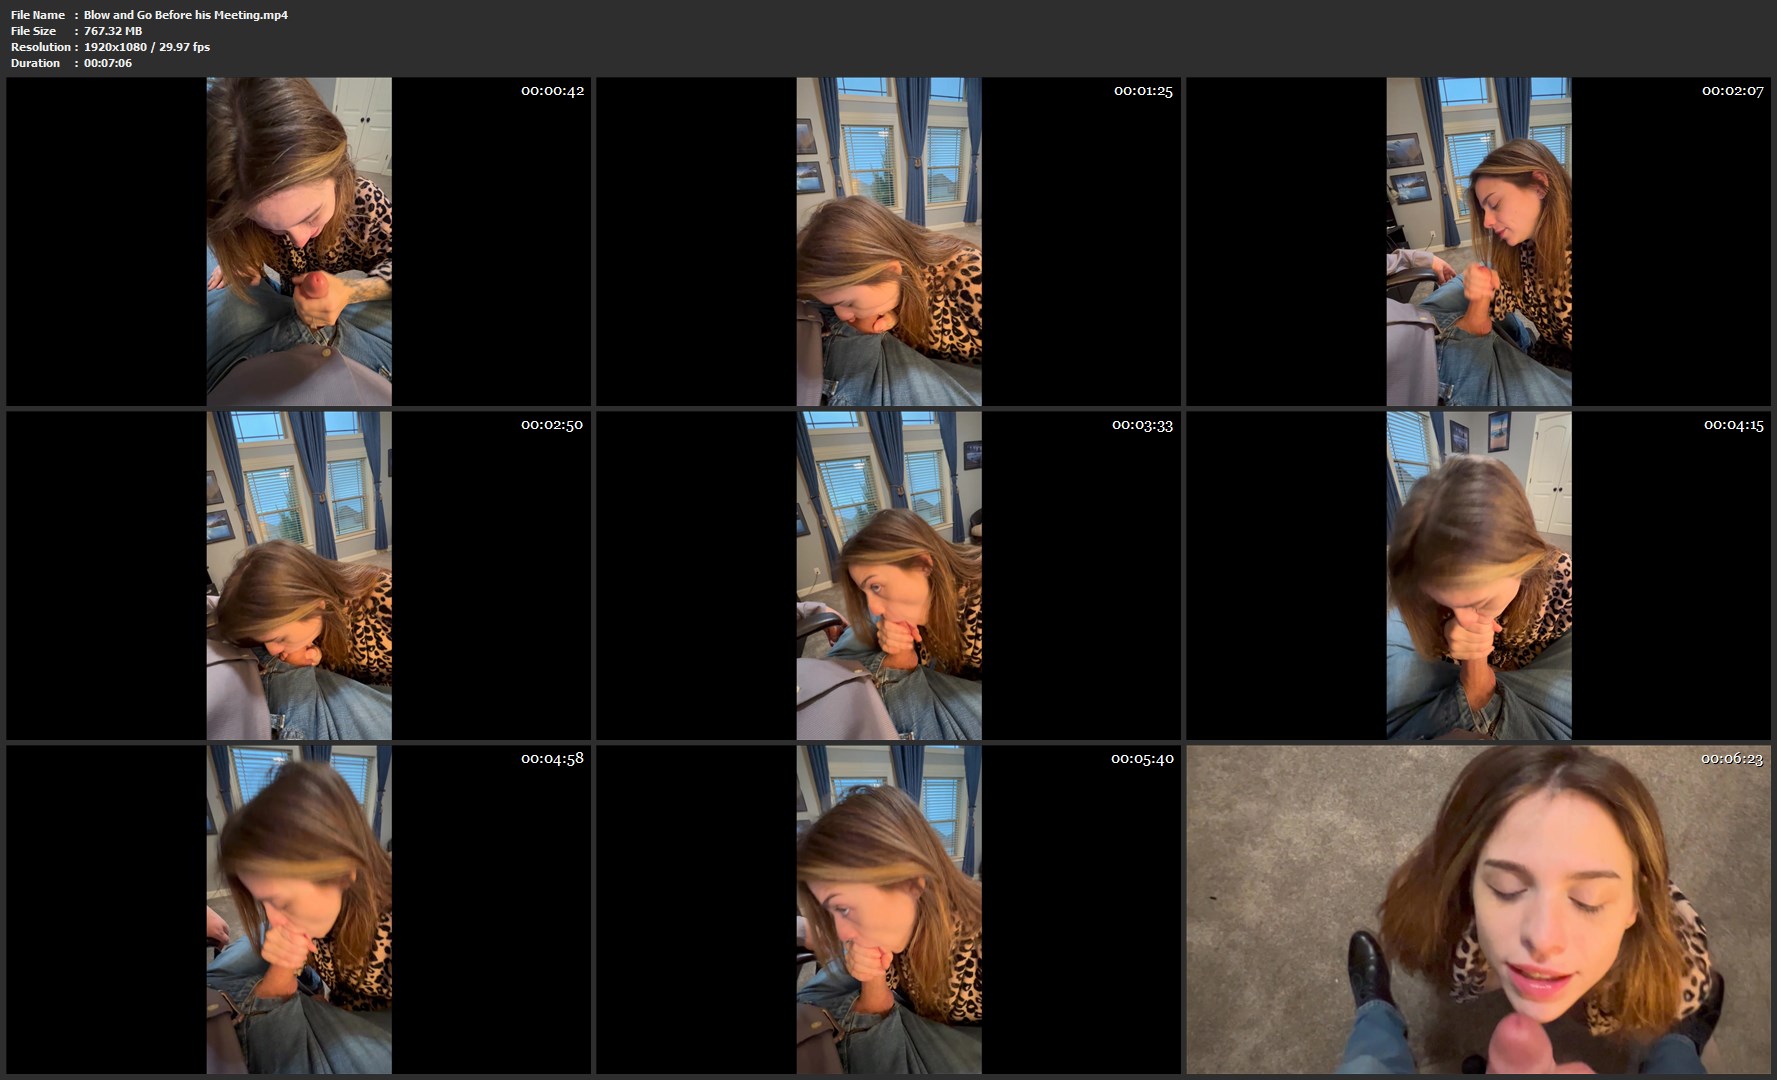
Task: Open the thumbnail at 00:04:58
Action: [298, 909]
